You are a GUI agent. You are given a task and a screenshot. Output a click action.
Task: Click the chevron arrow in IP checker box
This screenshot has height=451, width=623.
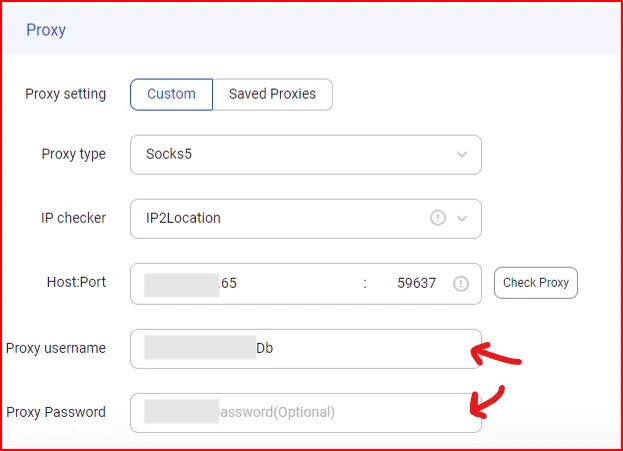coord(462,219)
